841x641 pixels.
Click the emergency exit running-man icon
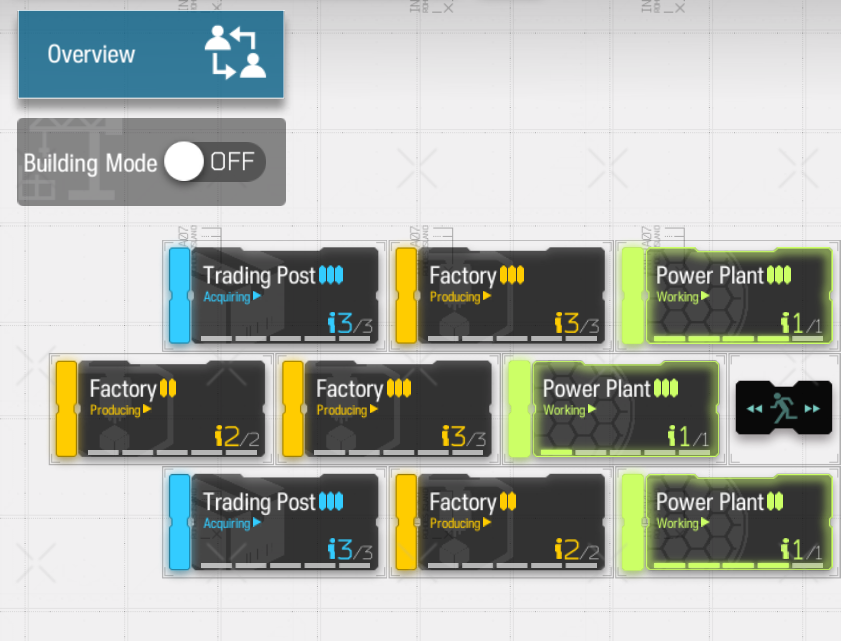click(x=784, y=408)
